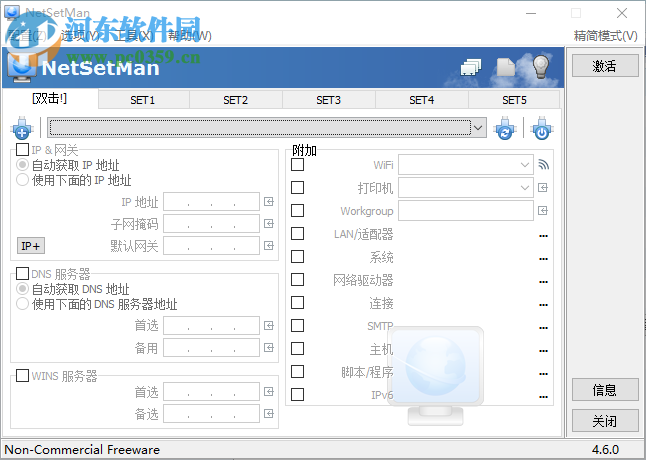This screenshot has height=460, width=646.
Task: Click the 激活 button
Action: (605, 66)
